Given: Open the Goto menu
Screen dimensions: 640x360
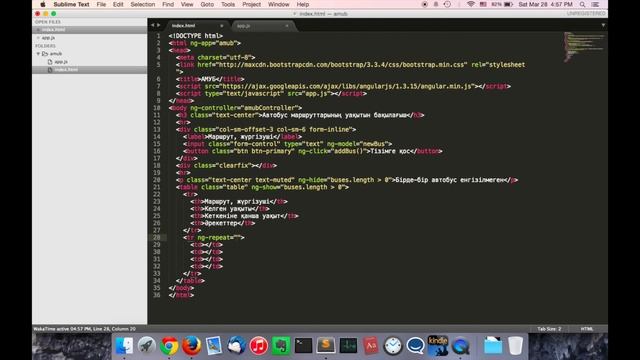Looking at the screenshot, I should pyautogui.click(x=207, y=4).
